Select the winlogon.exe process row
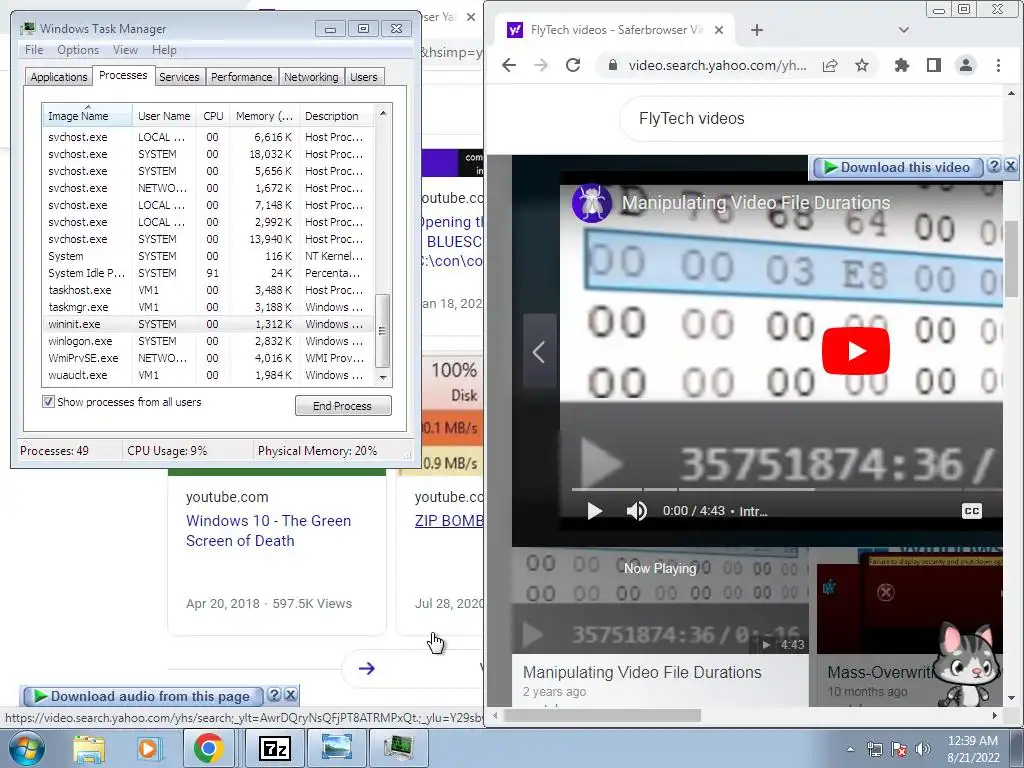Image resolution: width=1024 pixels, height=768 pixels. click(x=208, y=341)
